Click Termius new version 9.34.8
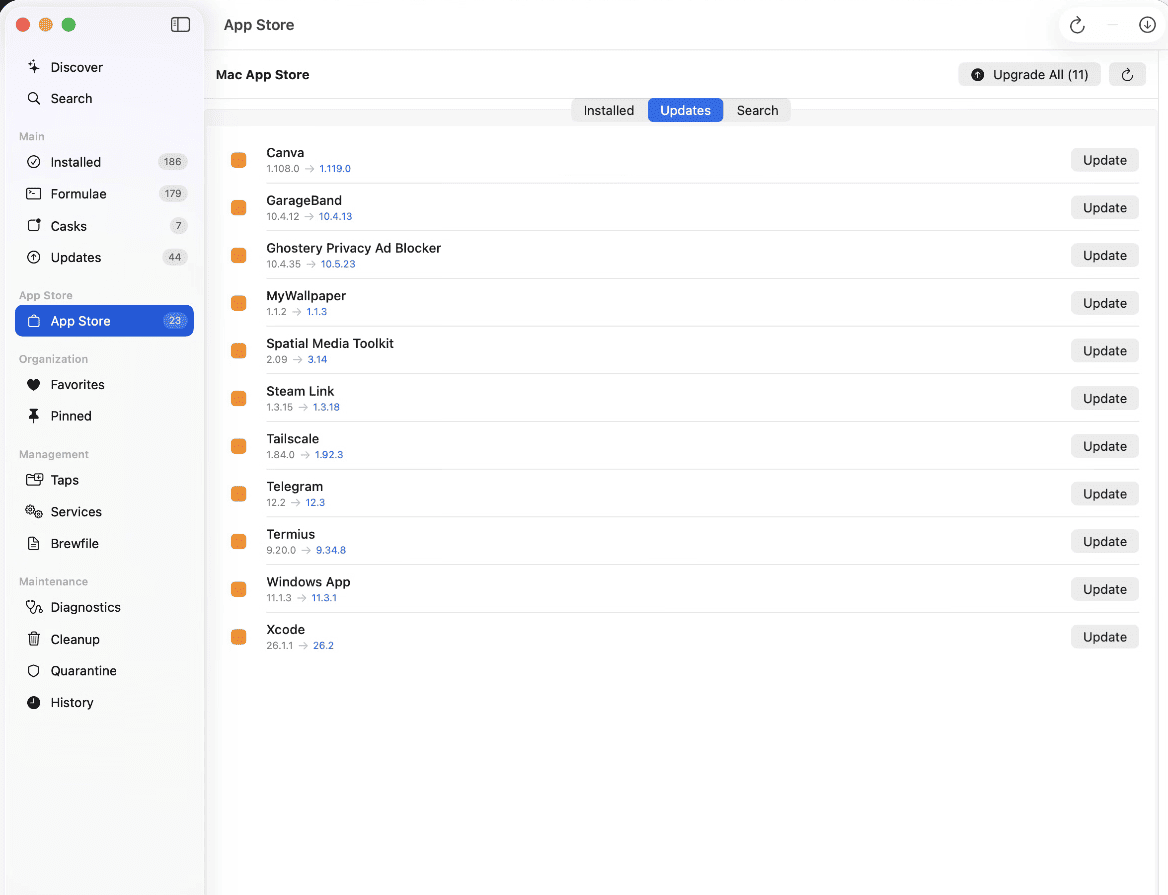Screen dimensions: 1168x895 (x=331, y=550)
